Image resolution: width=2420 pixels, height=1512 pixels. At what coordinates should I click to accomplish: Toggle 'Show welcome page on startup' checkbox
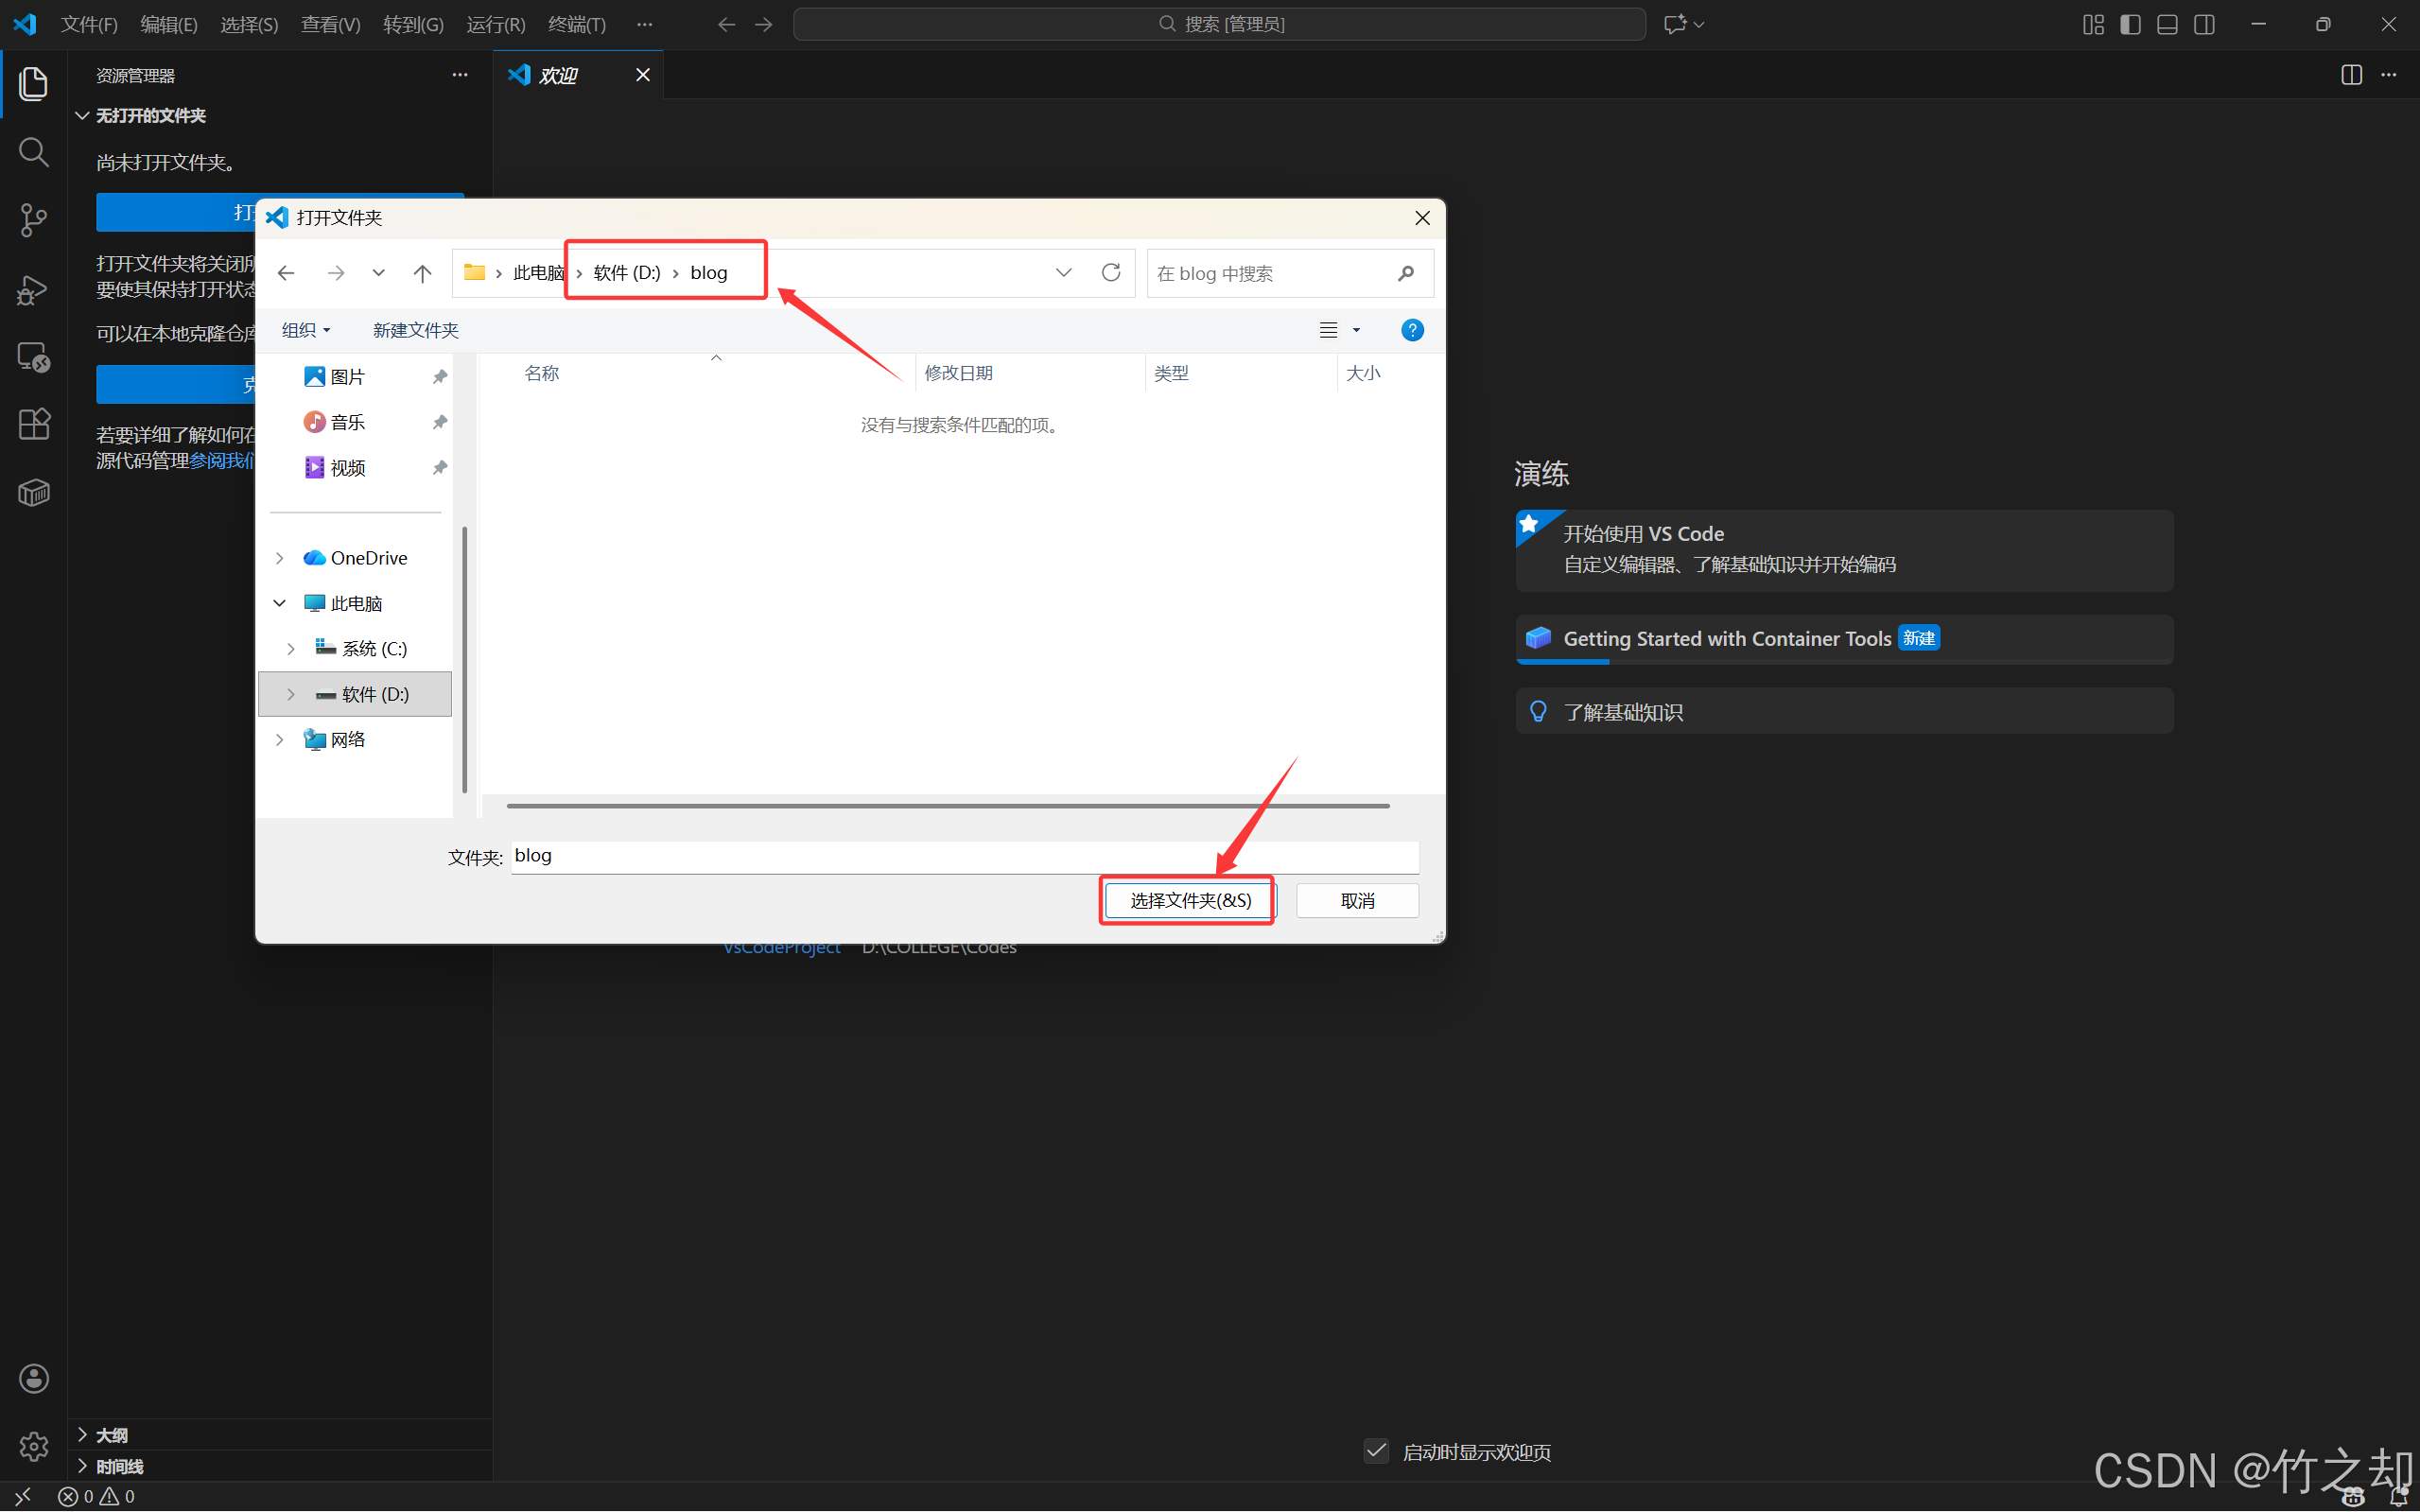click(1376, 1451)
